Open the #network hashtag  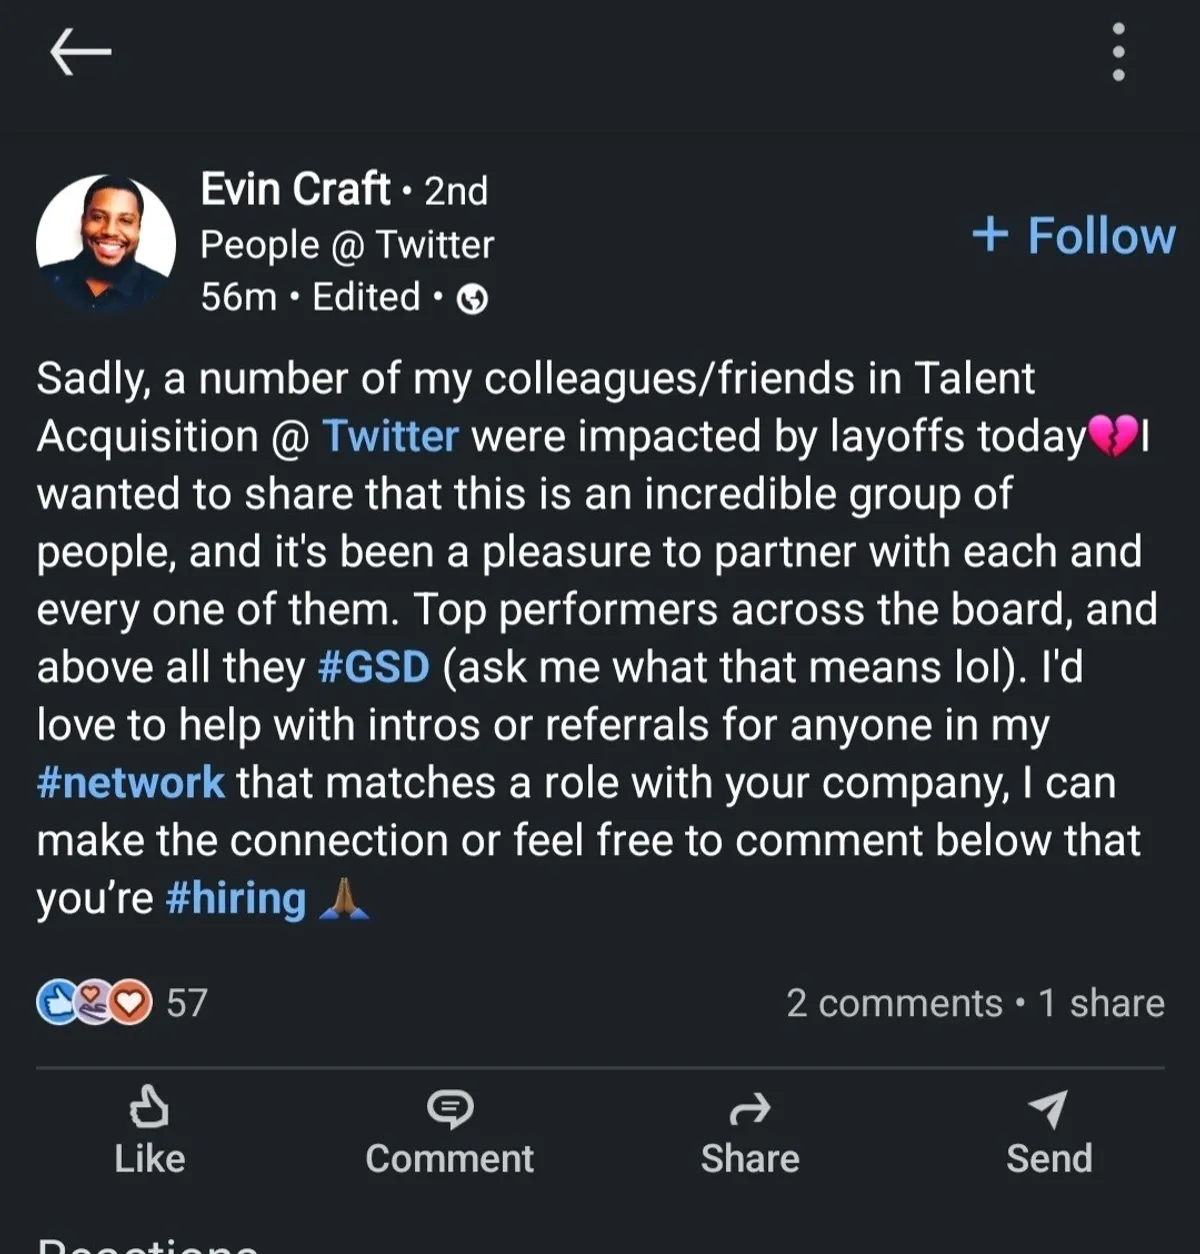(131, 783)
